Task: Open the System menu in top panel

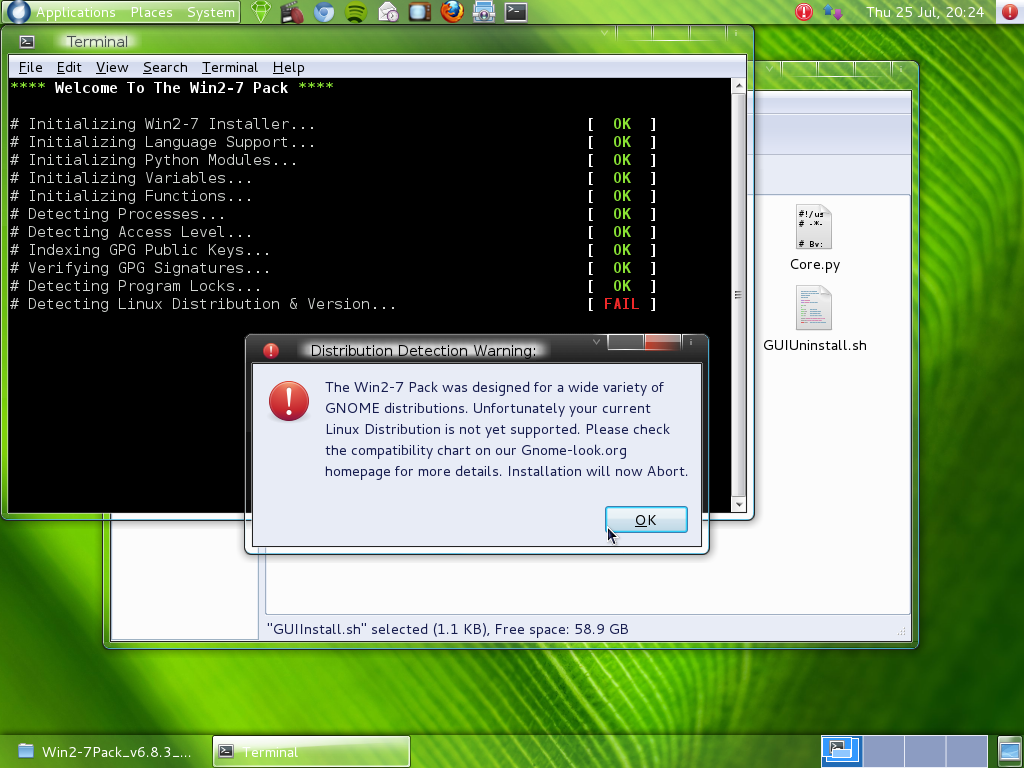Action: pos(210,12)
